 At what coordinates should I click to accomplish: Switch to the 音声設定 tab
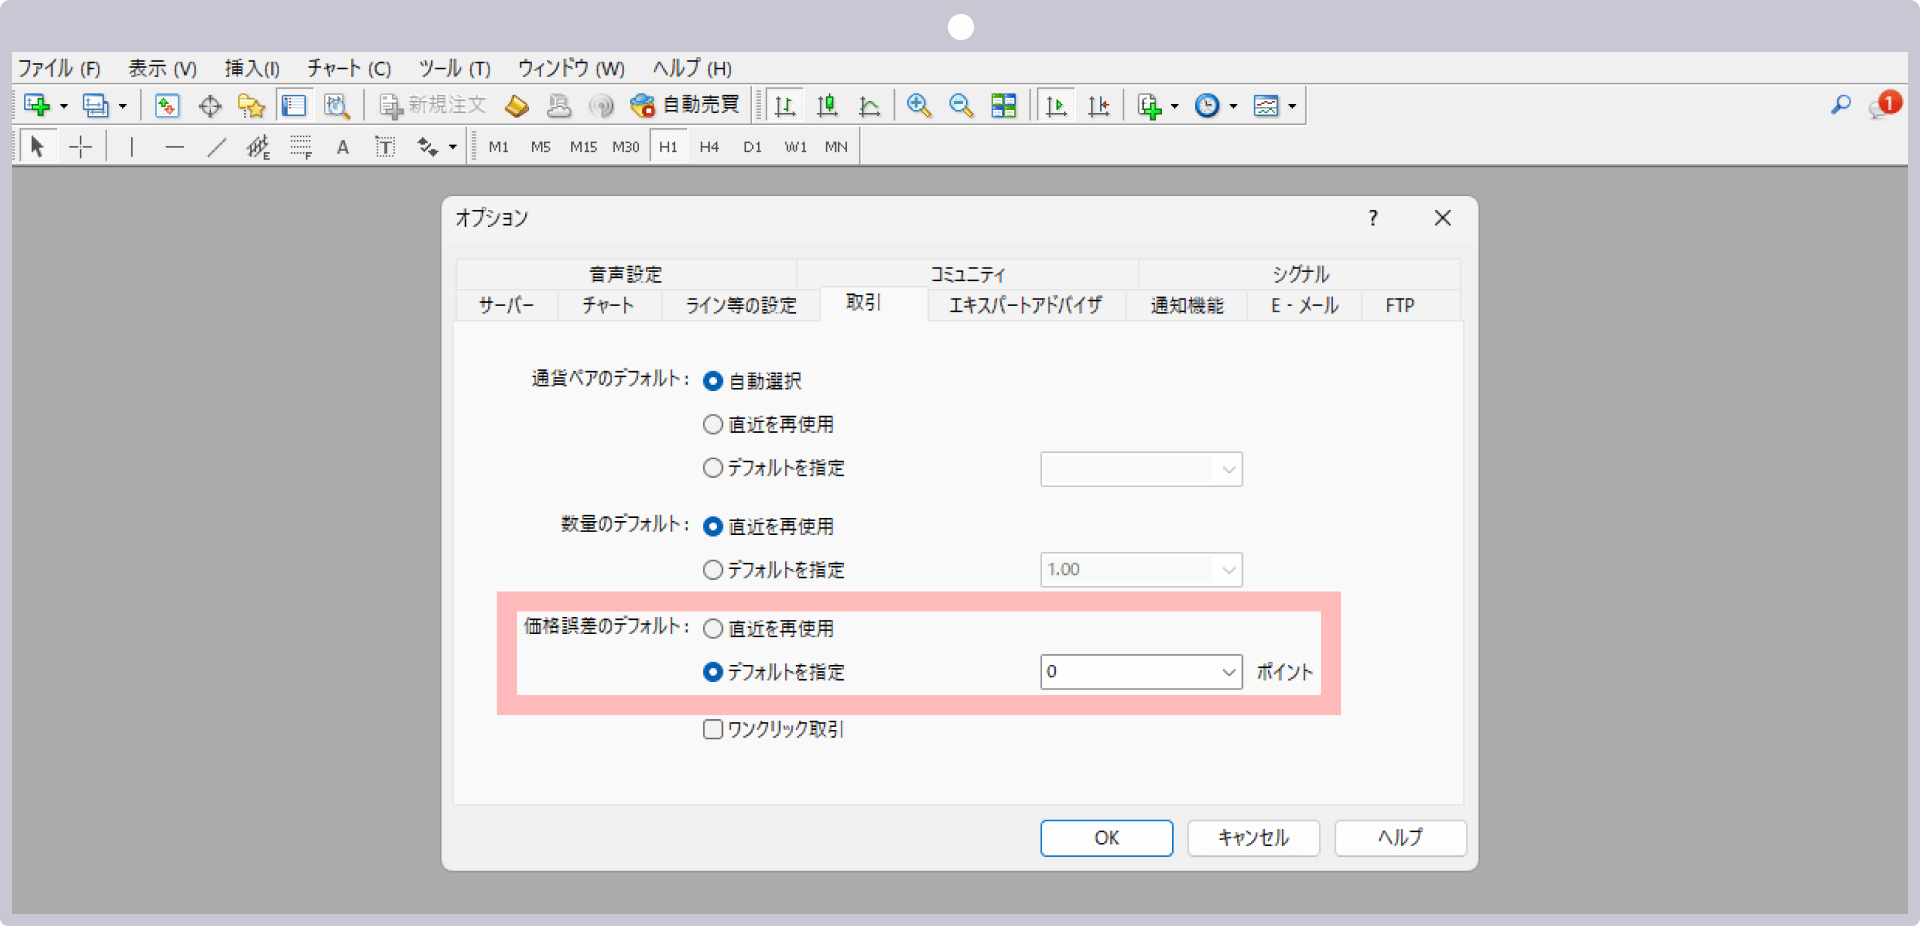626,274
